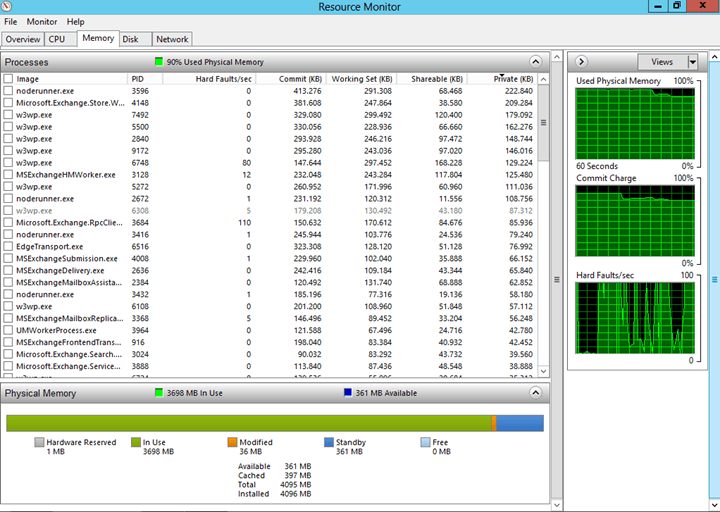Check the UMWorkerProcess.exe checkbox
The width and height of the screenshot is (720, 512).
pyautogui.click(x=8, y=330)
